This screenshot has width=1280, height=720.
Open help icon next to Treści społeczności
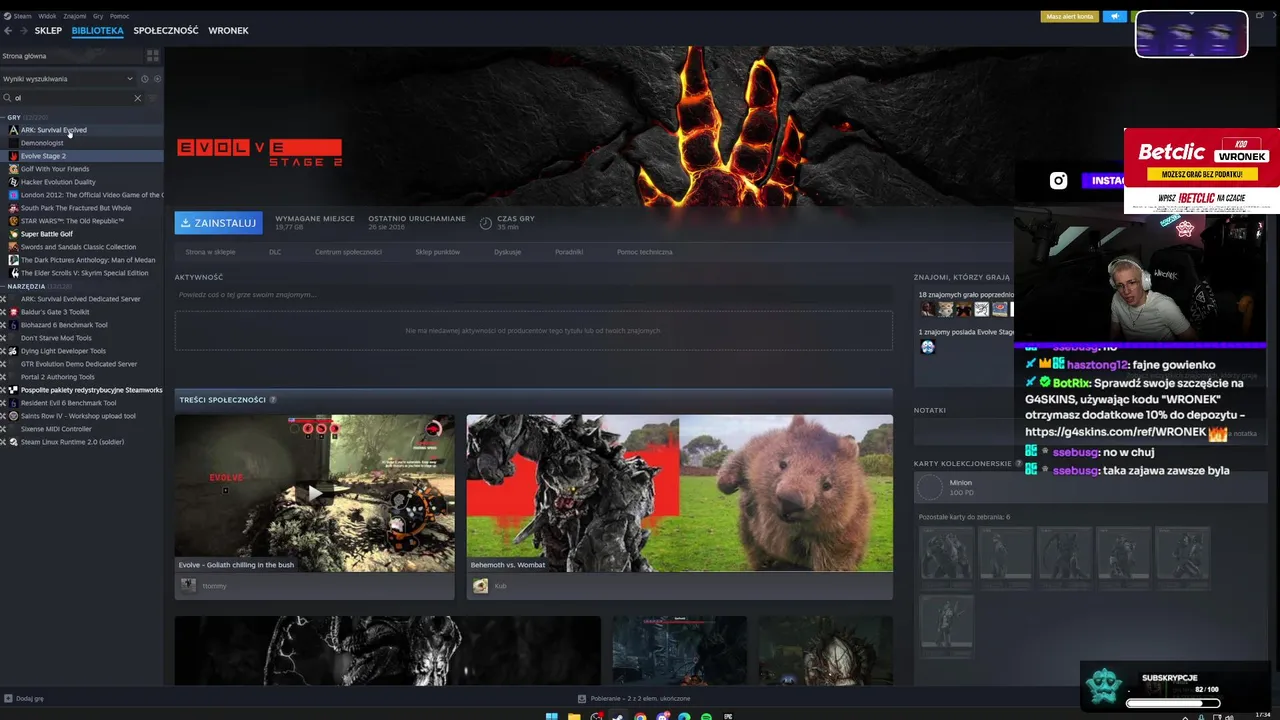273,400
